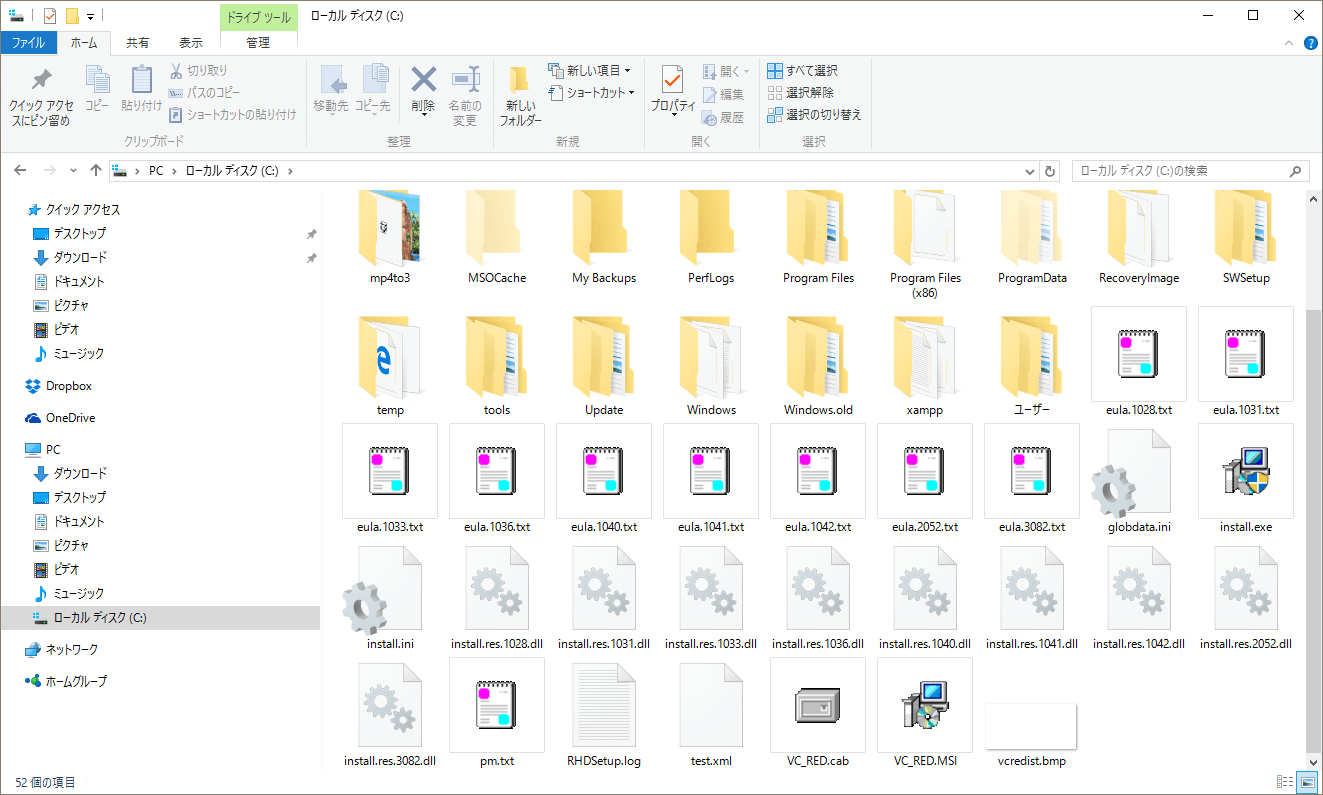This screenshot has width=1323, height=795.
Task: Switch to large icons view in status bar
Action: pos(1306,782)
